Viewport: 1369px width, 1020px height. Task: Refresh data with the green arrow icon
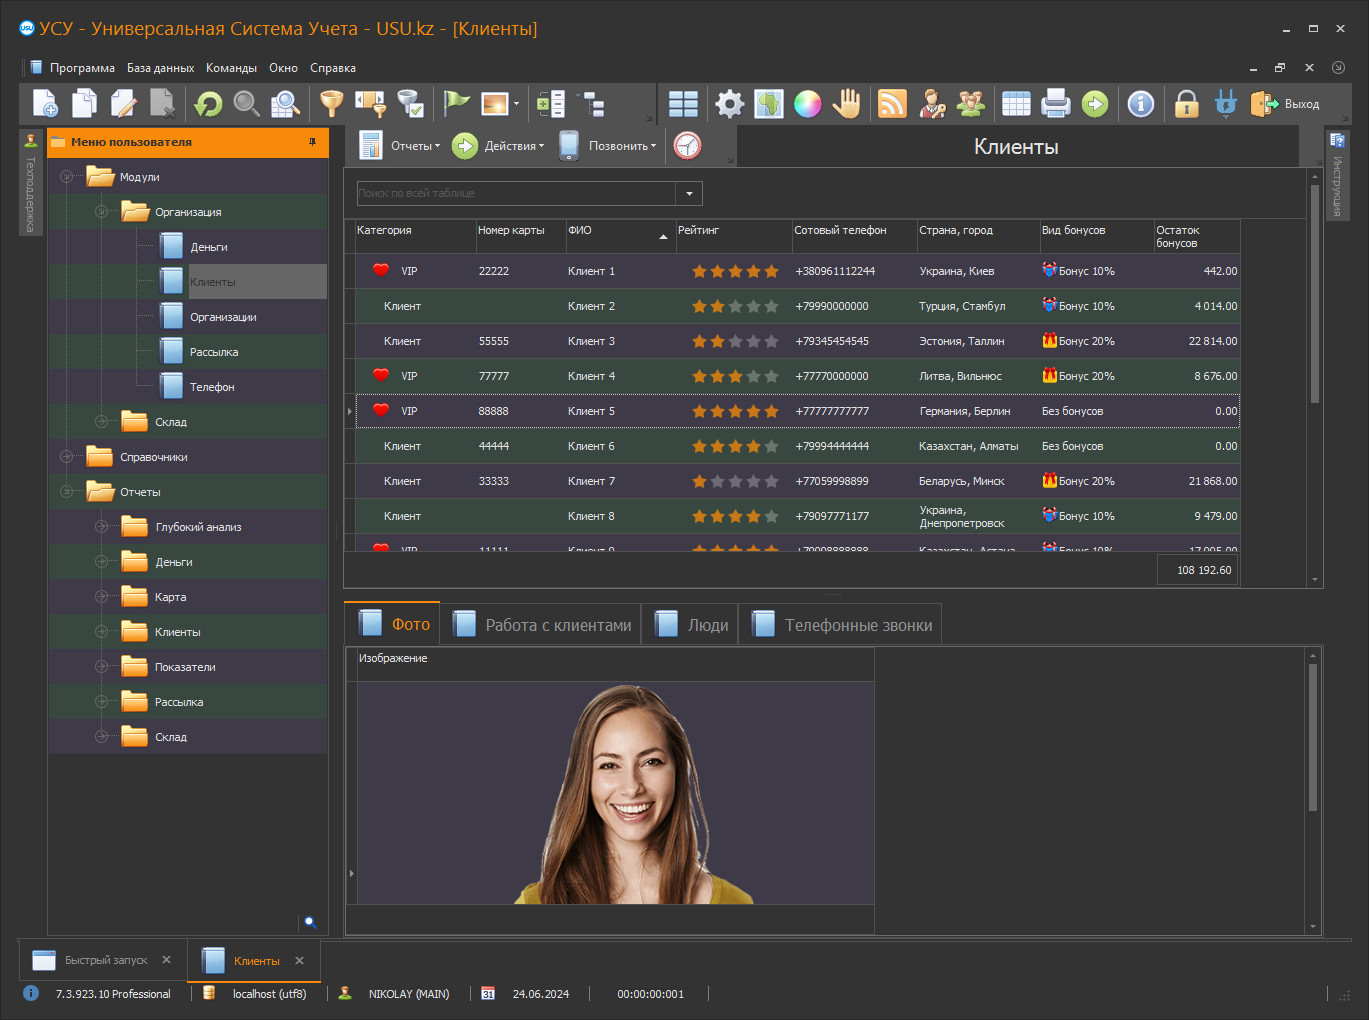click(208, 104)
